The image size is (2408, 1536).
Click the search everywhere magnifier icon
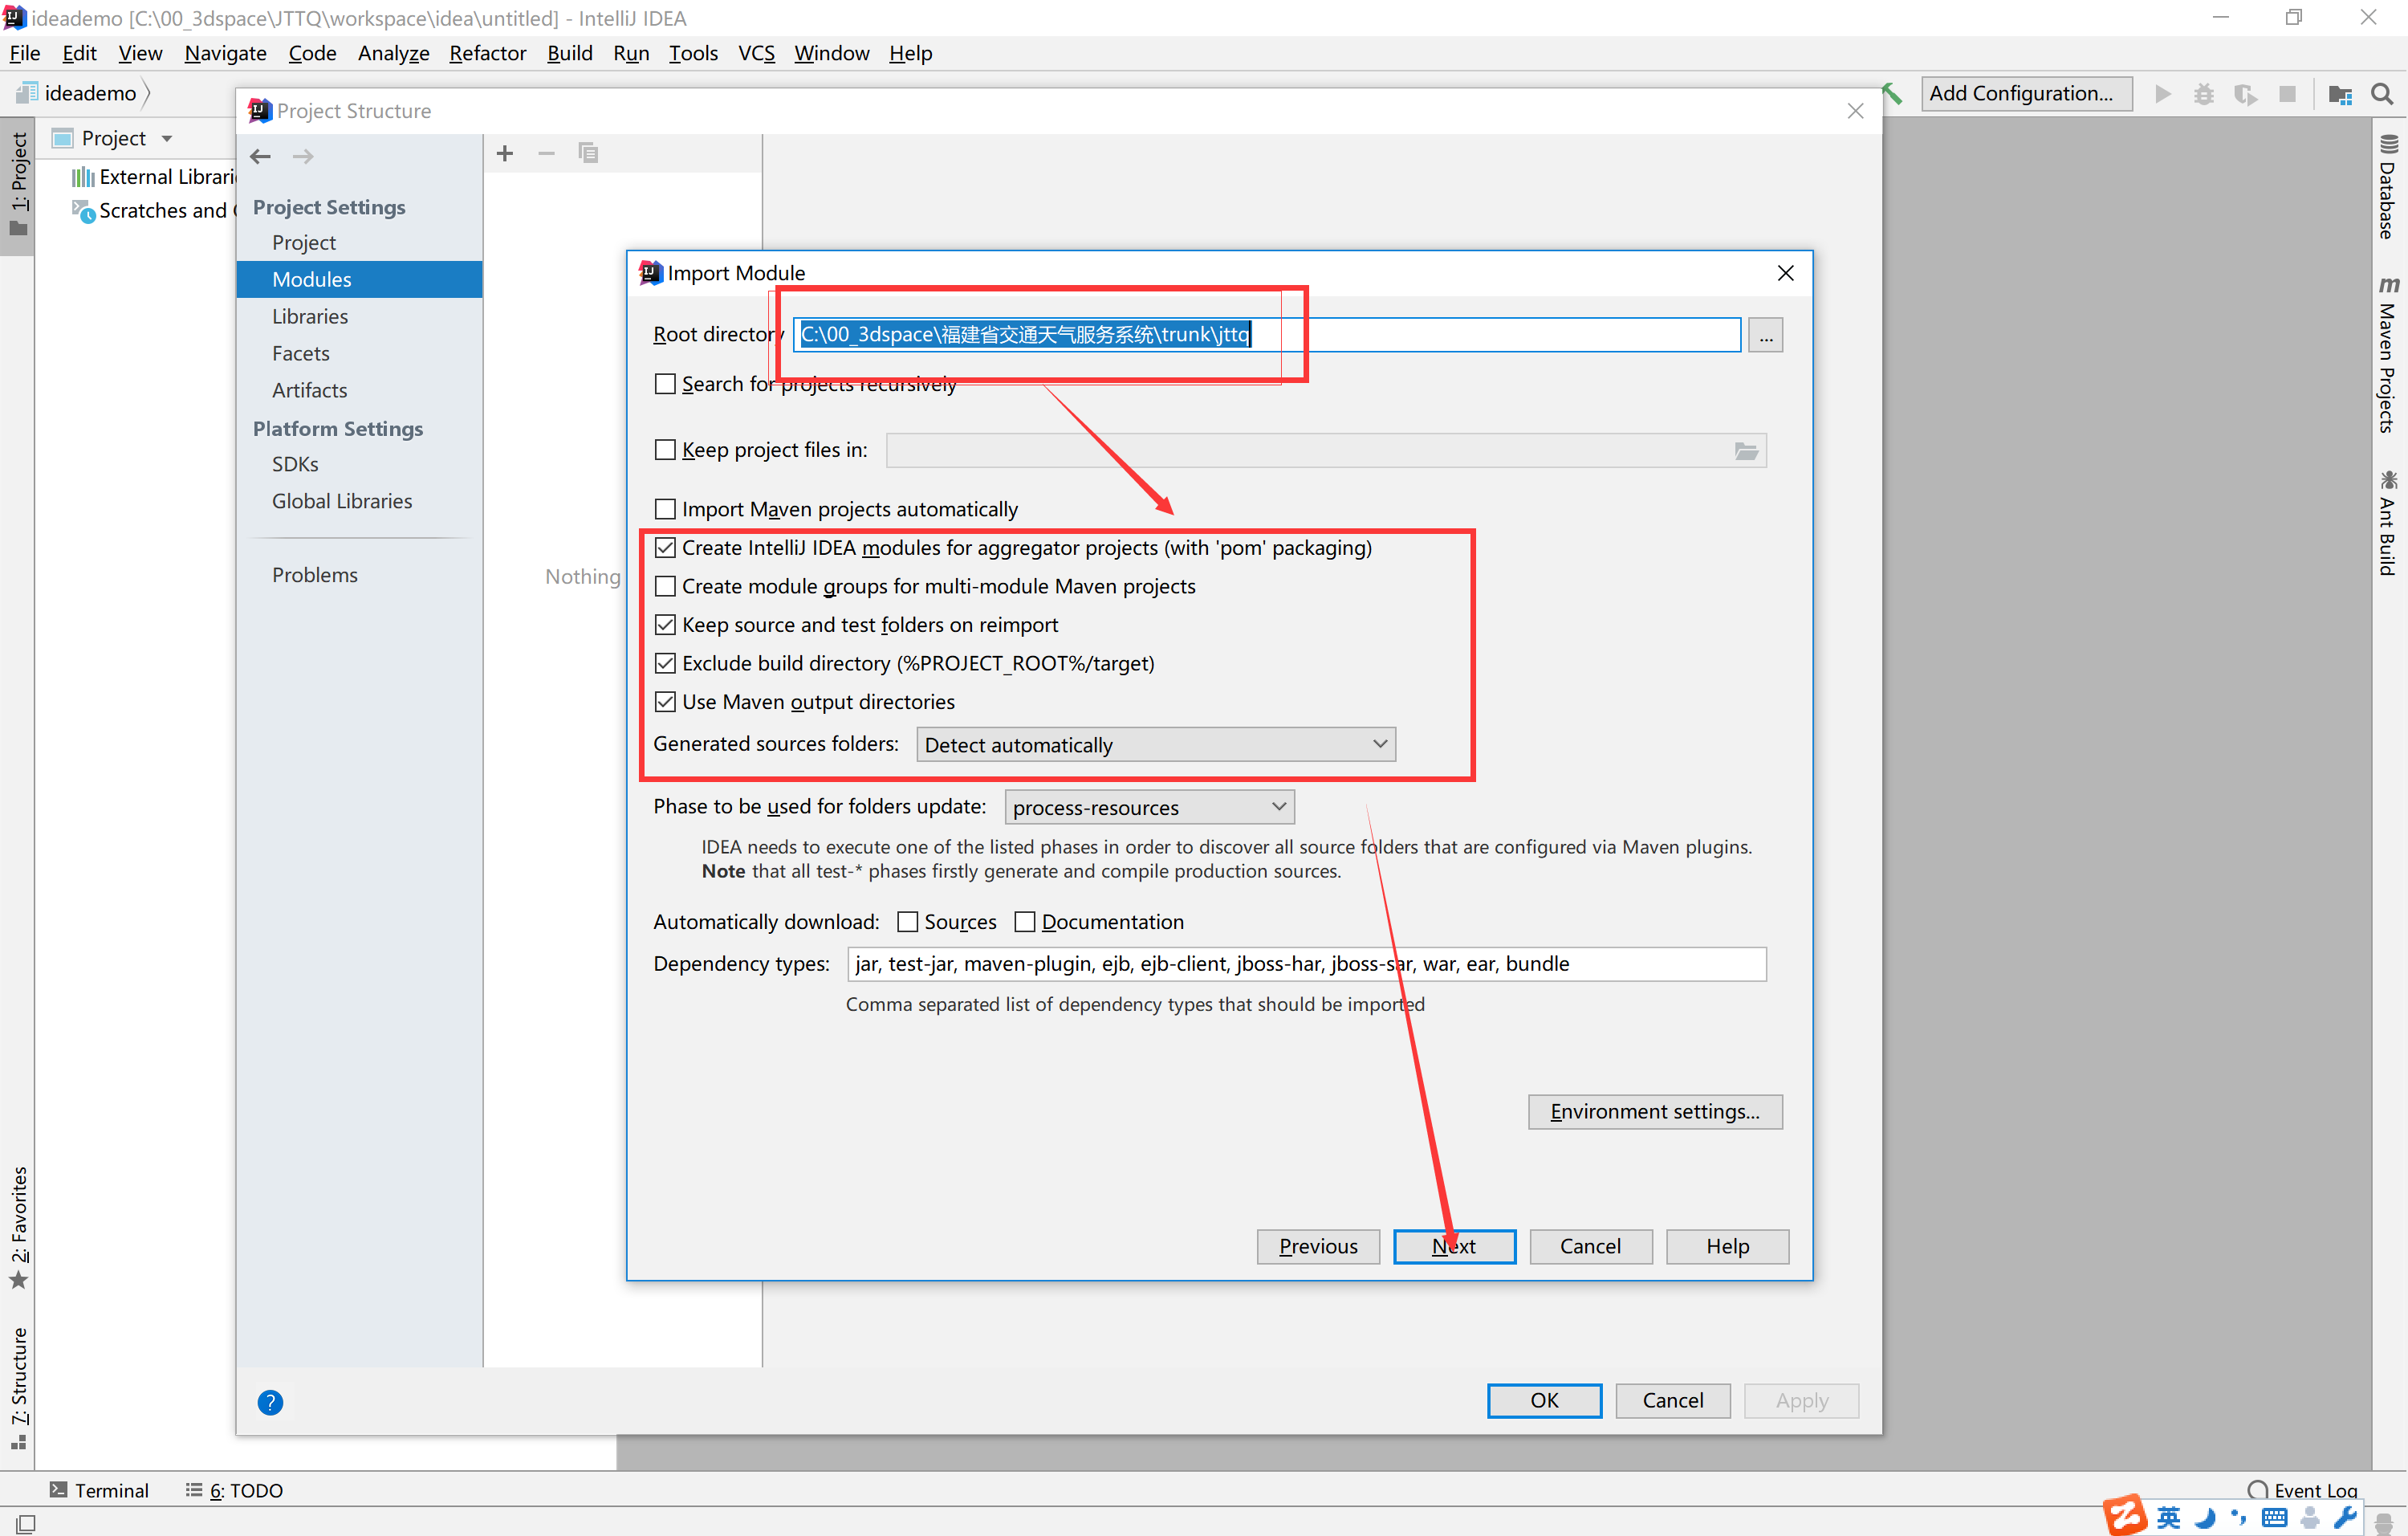[2382, 94]
